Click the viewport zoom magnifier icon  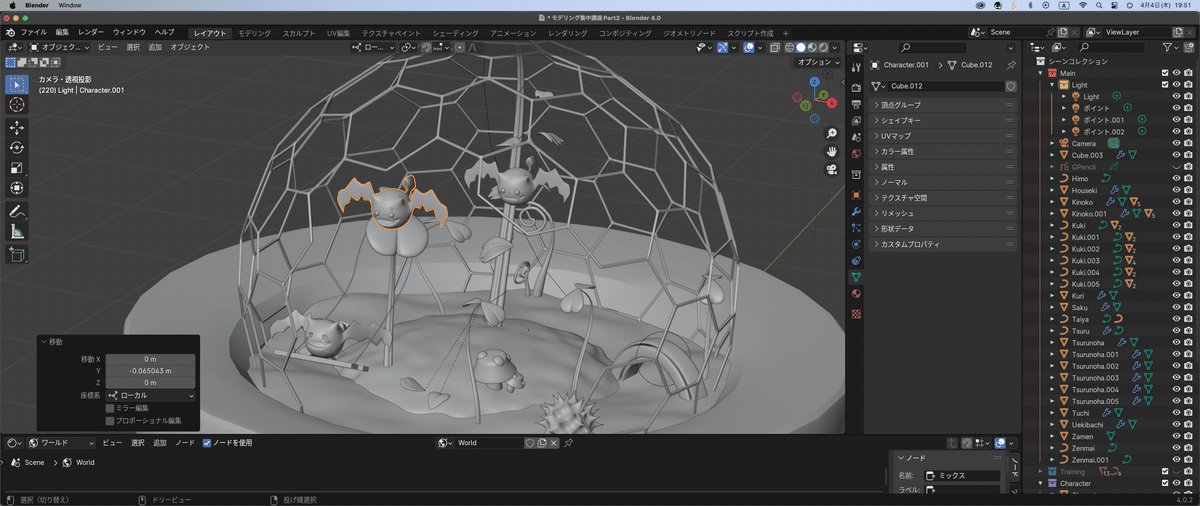[x=832, y=133]
